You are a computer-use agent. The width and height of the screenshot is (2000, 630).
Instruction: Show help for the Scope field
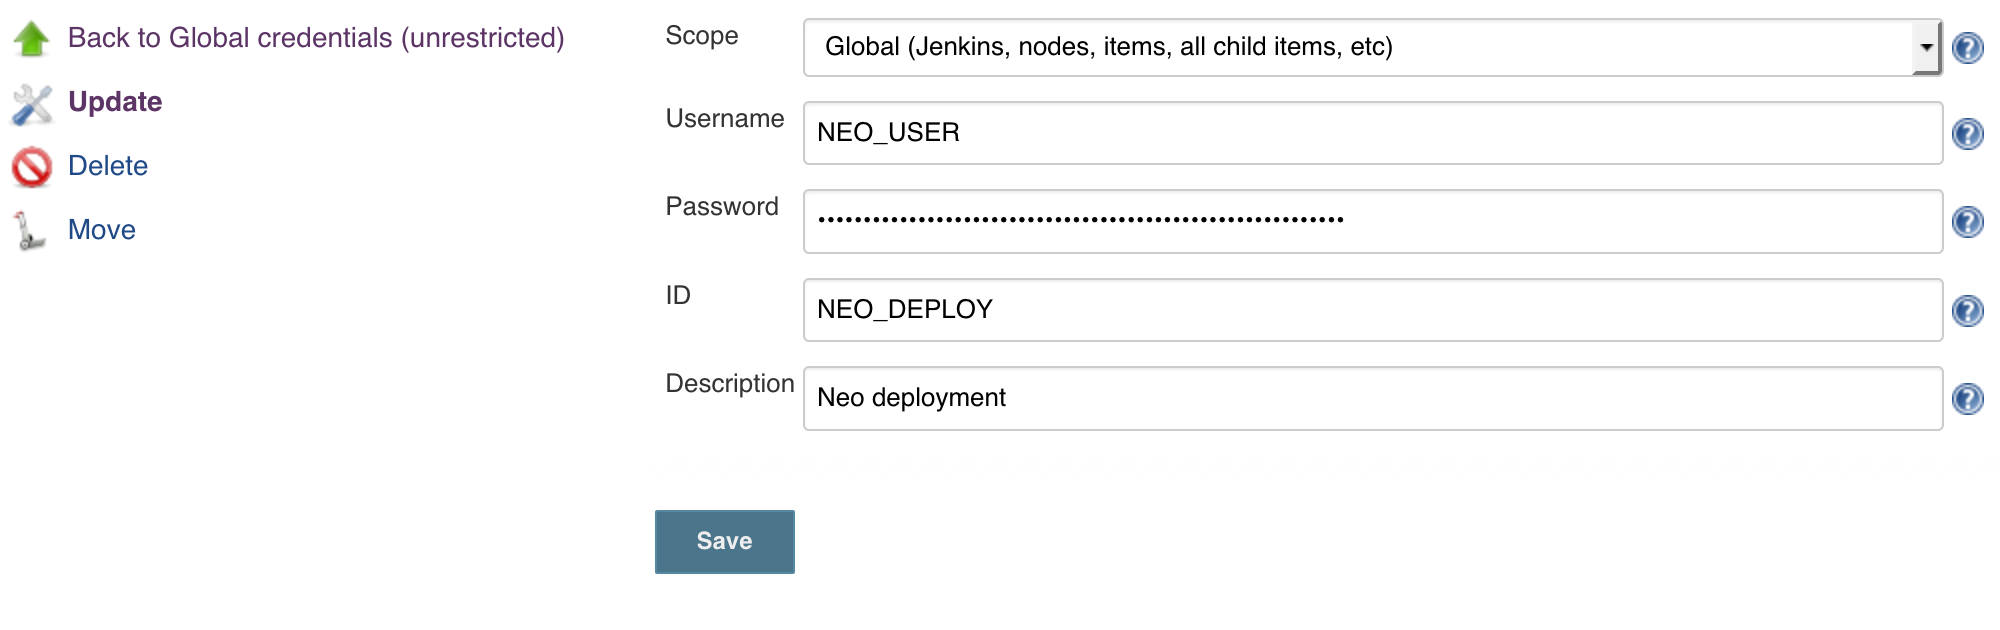(1968, 47)
